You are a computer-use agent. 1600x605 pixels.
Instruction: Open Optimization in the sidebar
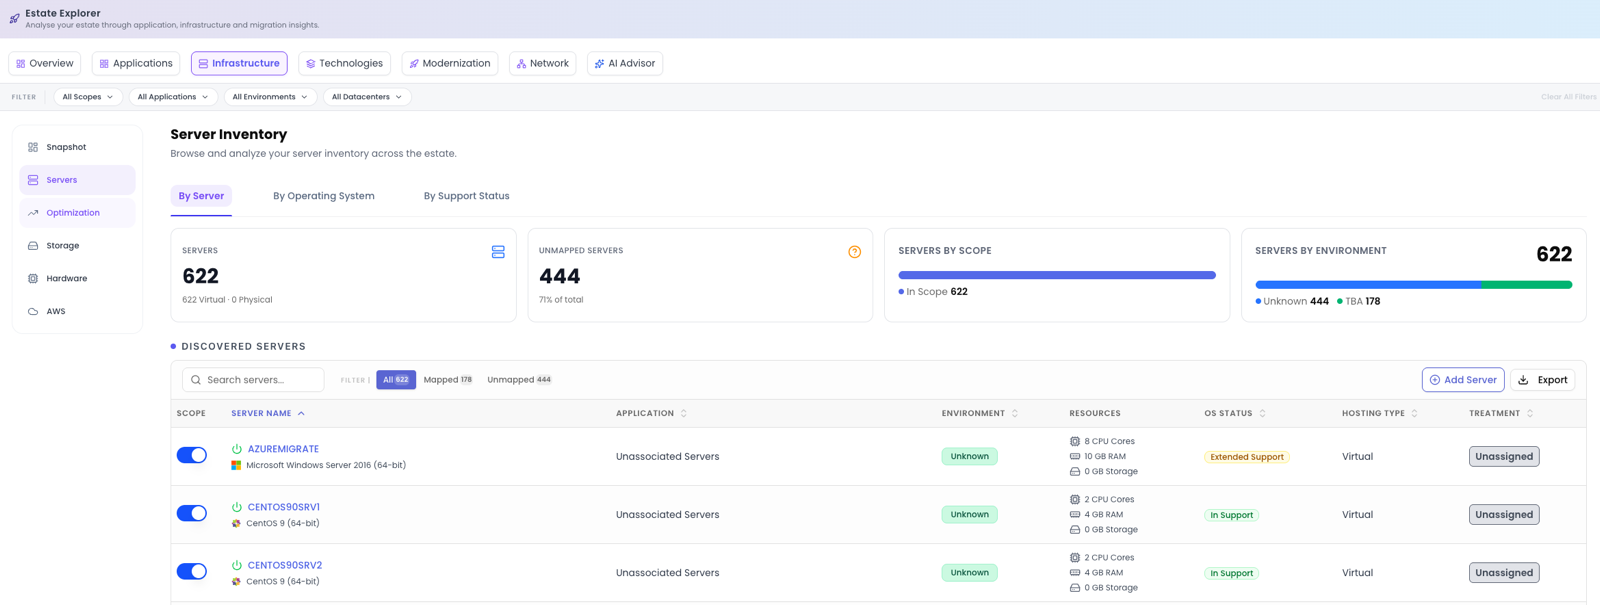[x=77, y=213]
